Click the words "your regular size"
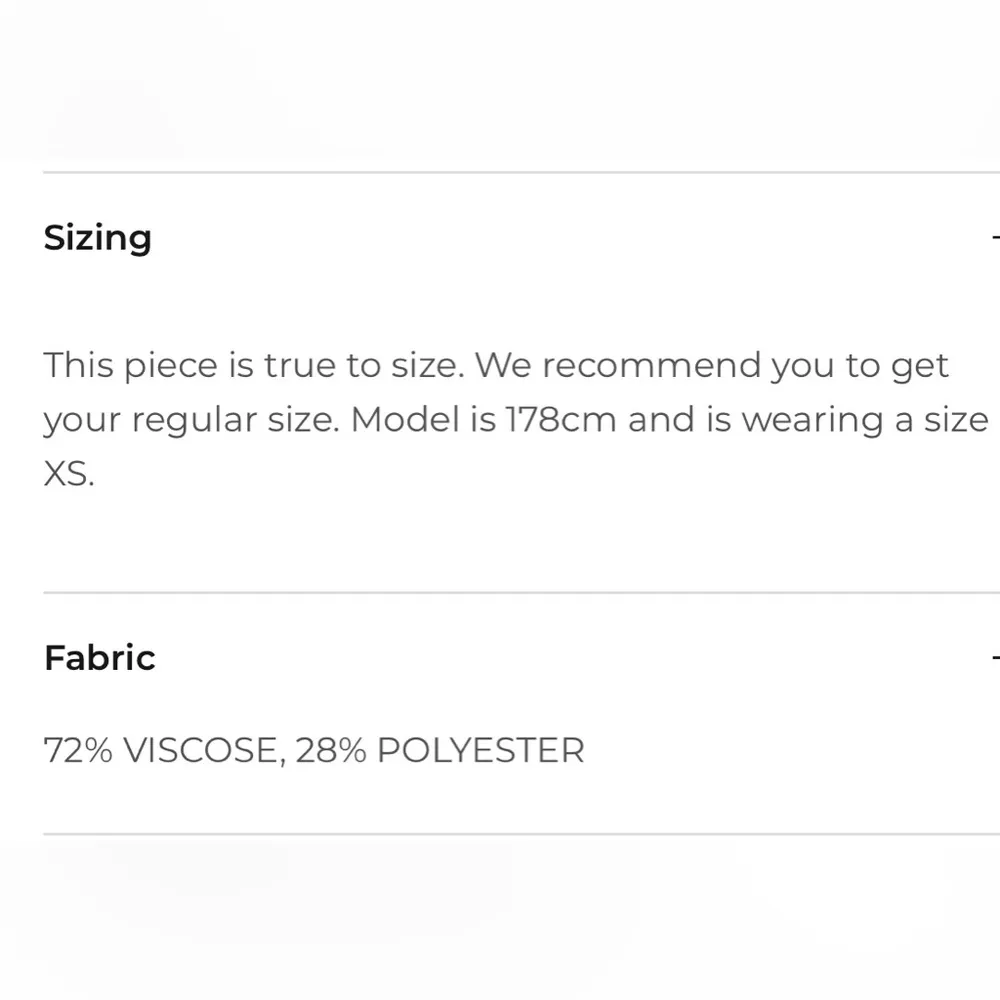The image size is (1000, 1000). tap(190, 420)
